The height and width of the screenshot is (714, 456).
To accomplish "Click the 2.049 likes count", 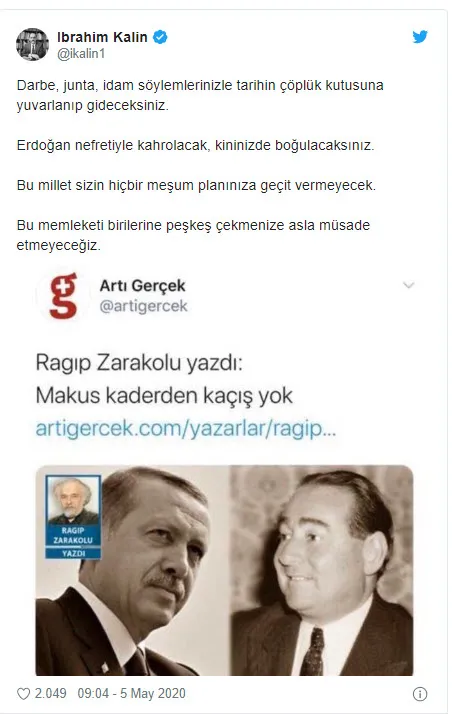I will point(51,694).
